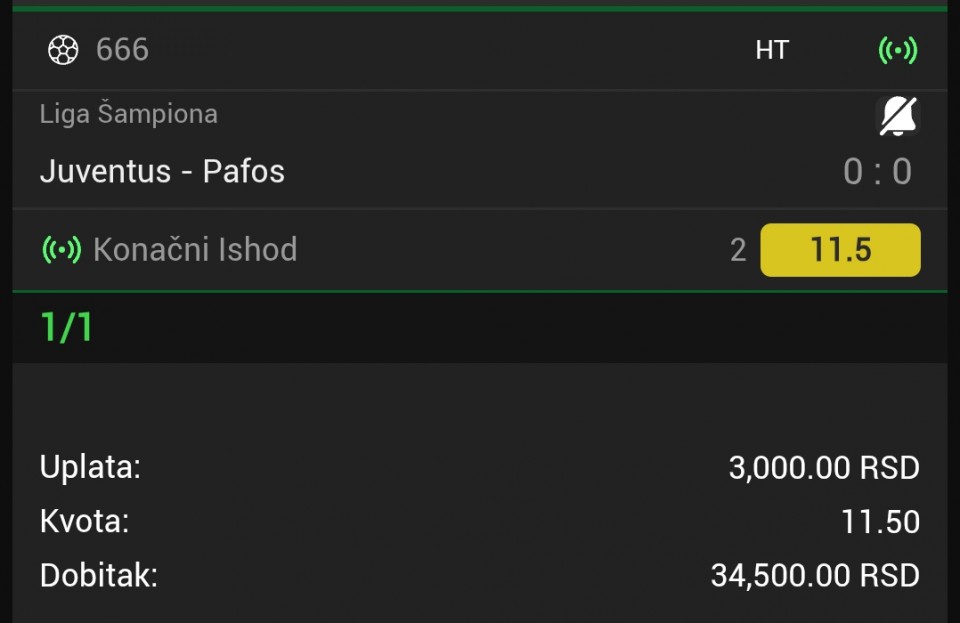The width and height of the screenshot is (960, 623).
Task: Click the Liga Šampiona competition label
Action: (x=128, y=114)
